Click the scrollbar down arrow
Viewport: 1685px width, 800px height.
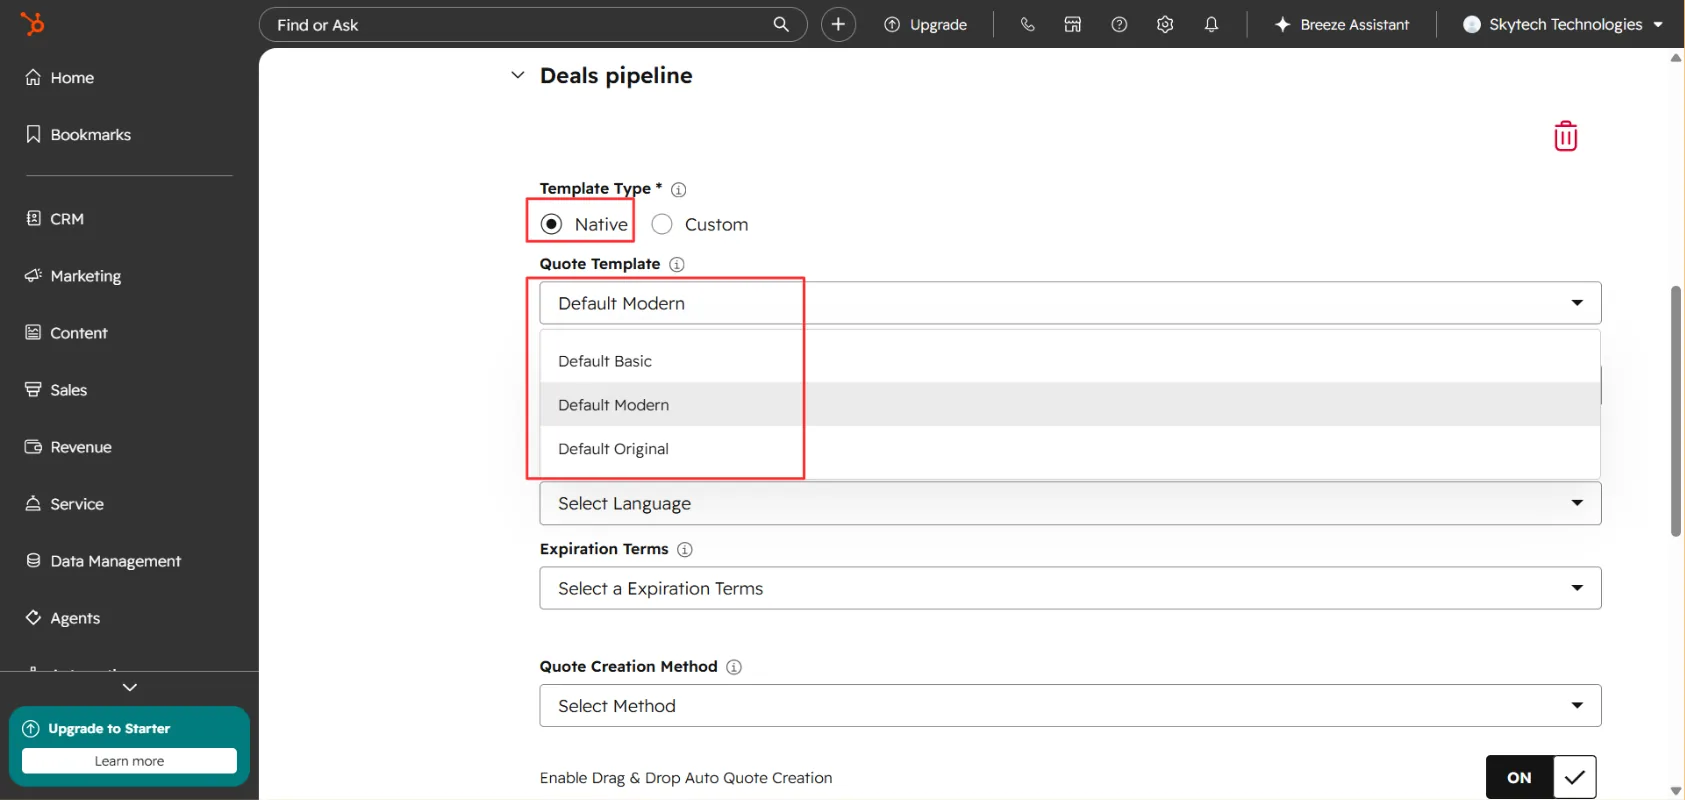tap(1676, 791)
